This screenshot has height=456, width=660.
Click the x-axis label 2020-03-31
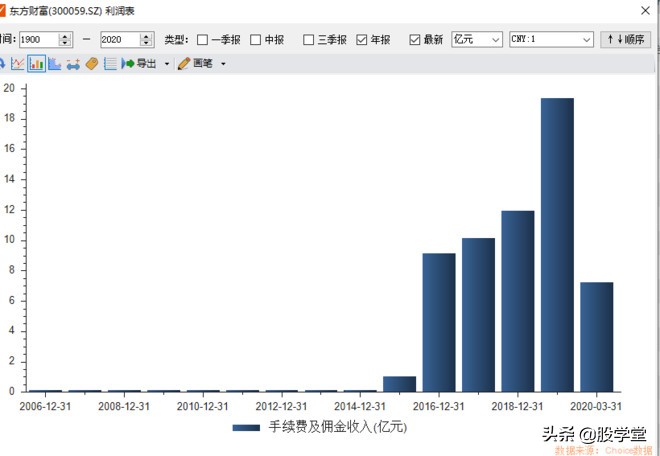(x=596, y=407)
